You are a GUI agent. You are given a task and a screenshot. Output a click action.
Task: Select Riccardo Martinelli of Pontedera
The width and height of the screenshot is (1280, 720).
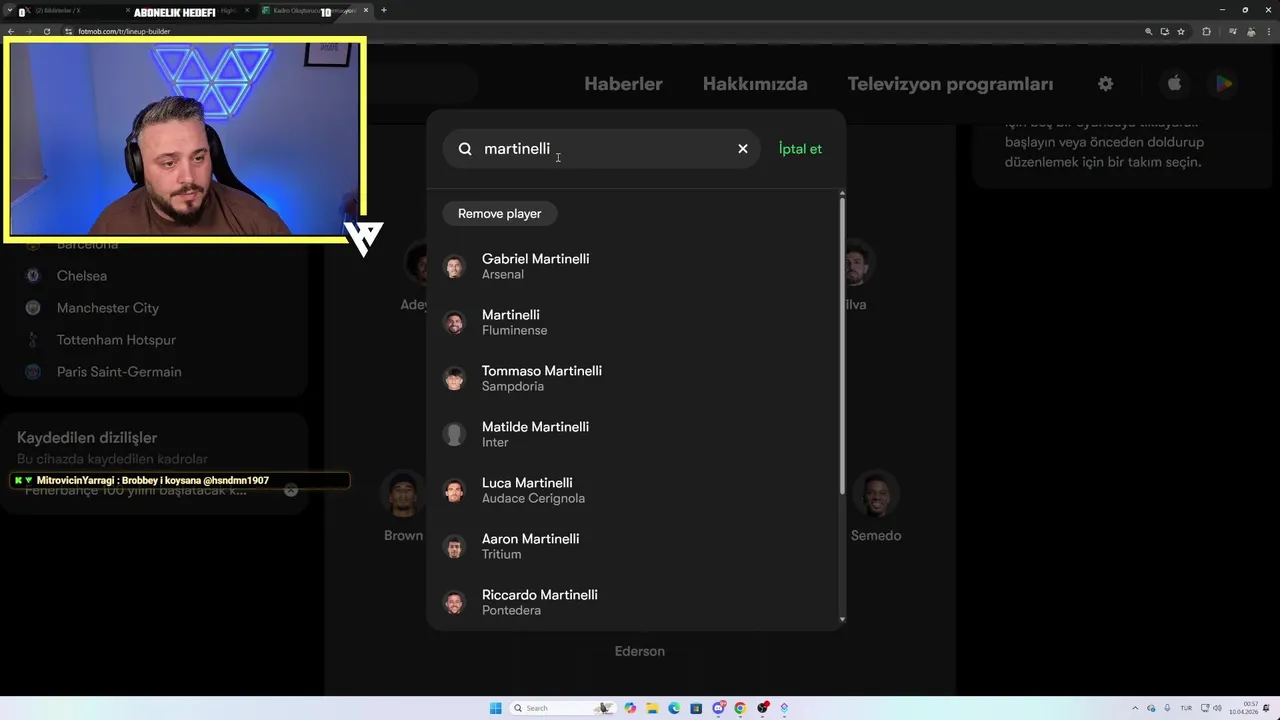[635, 602]
